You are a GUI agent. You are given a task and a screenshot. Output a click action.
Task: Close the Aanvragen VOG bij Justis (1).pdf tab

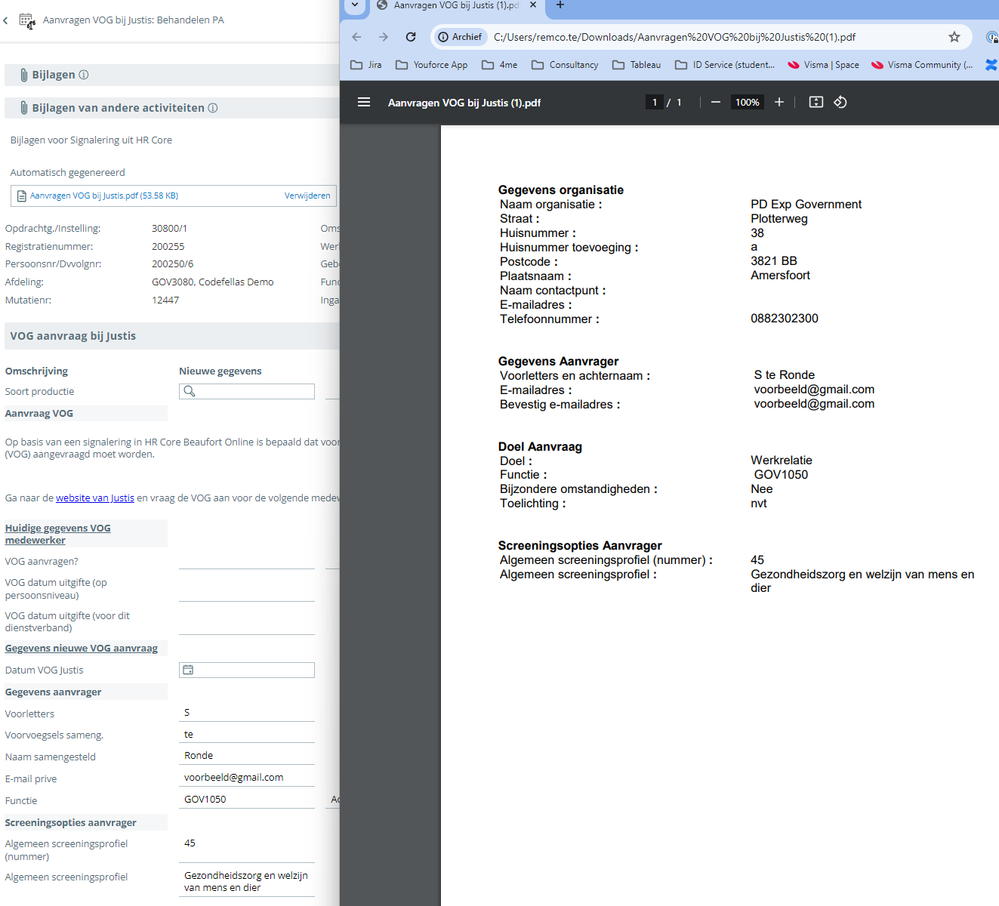point(533,5)
